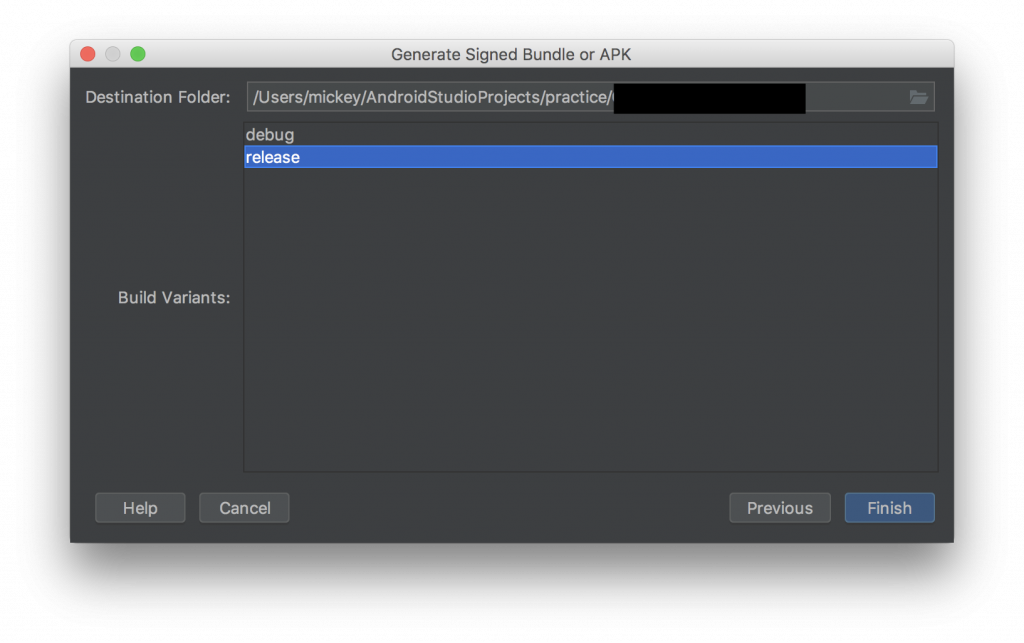Click the Destination Folder label
Image resolution: width=1024 pixels, height=643 pixels.
(x=158, y=97)
